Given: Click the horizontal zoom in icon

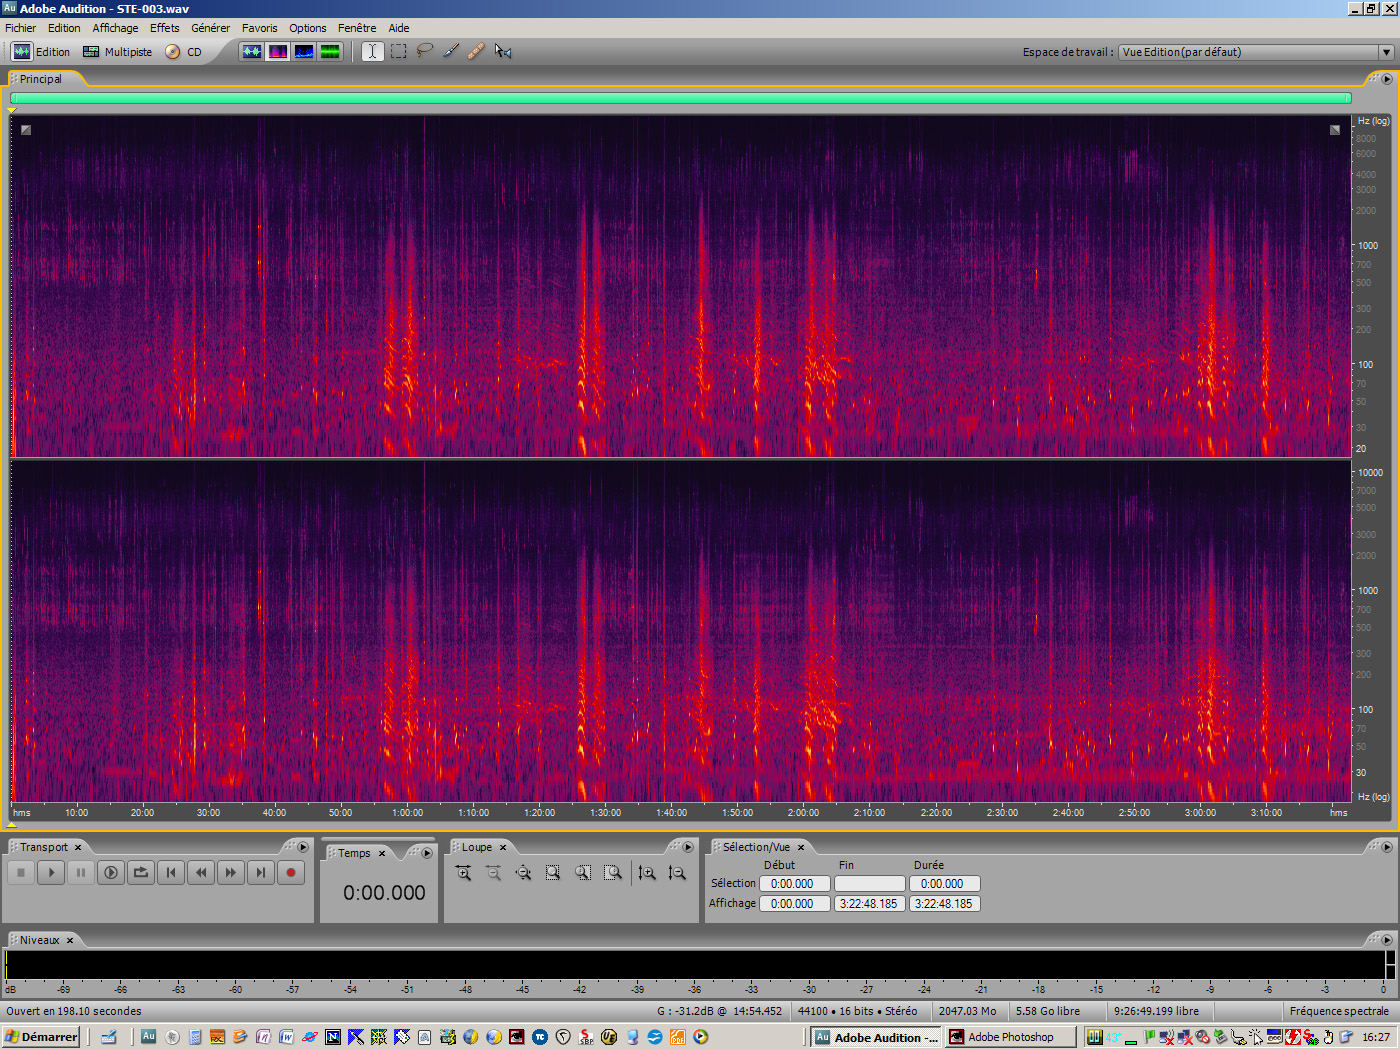Looking at the screenshot, I should (x=463, y=873).
